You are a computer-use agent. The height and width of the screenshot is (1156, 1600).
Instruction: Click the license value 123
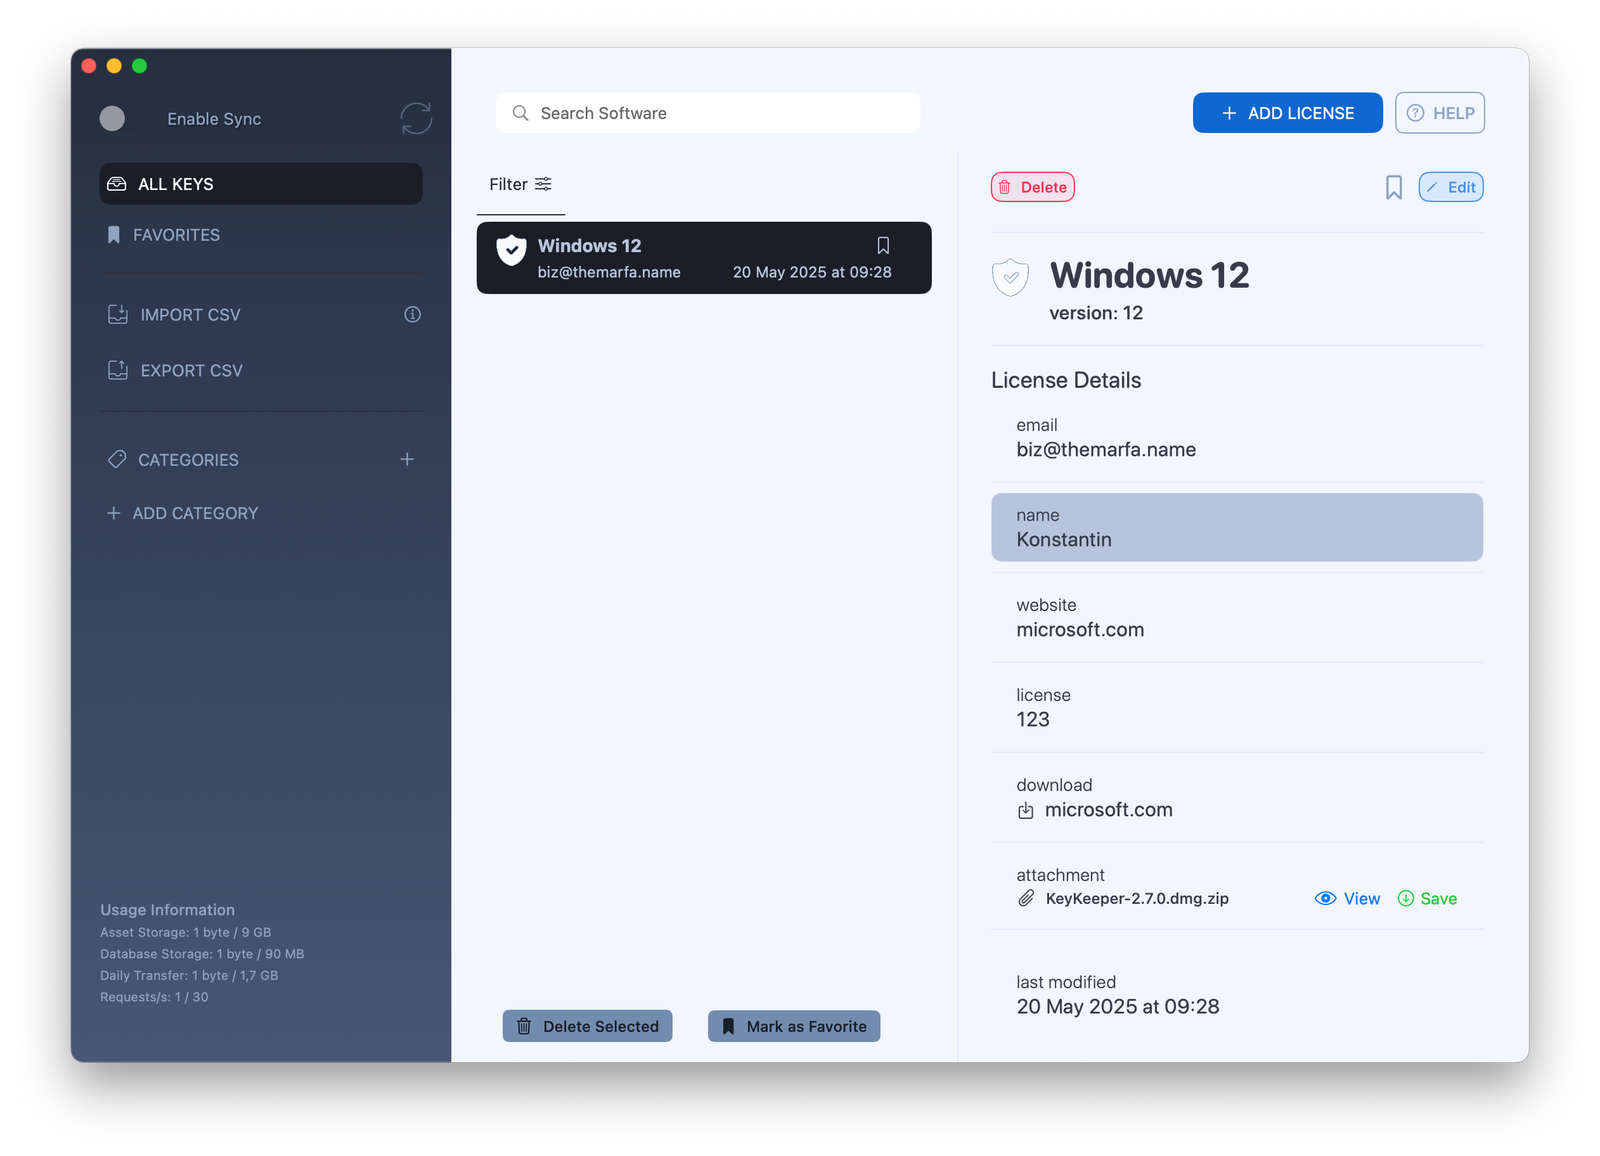click(1033, 720)
